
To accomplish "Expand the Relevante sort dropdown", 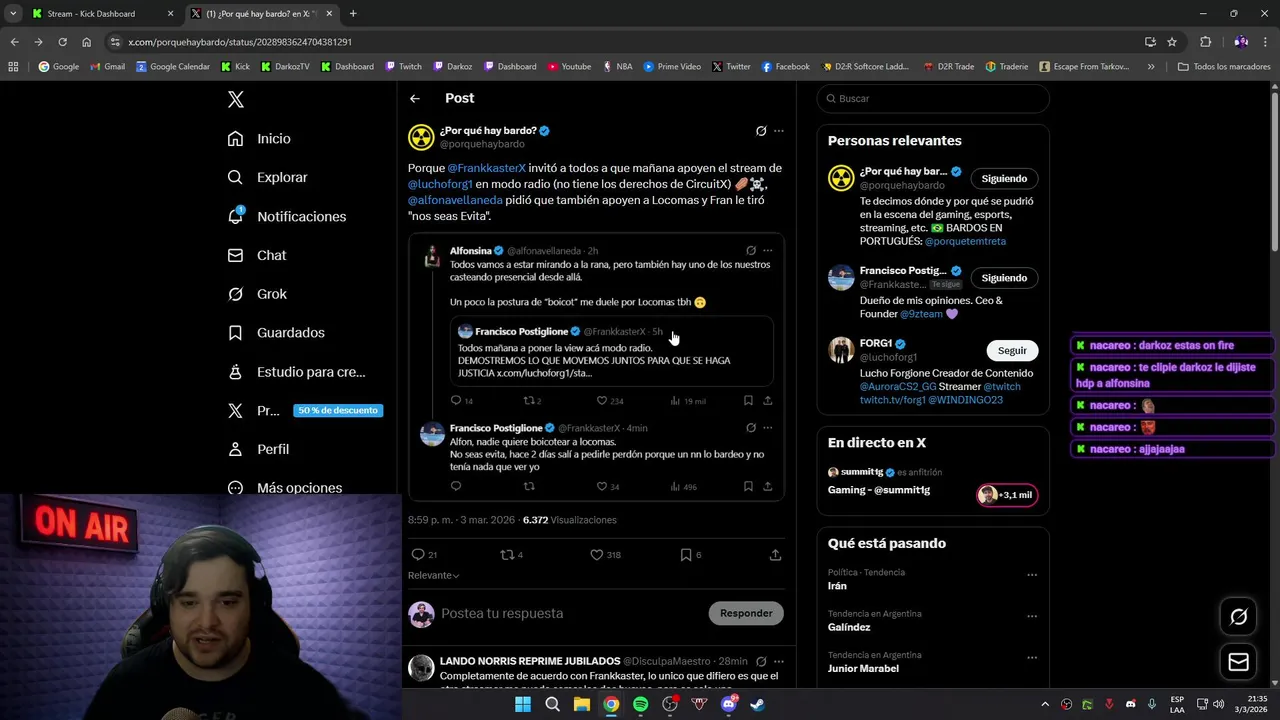I will click(434, 576).
